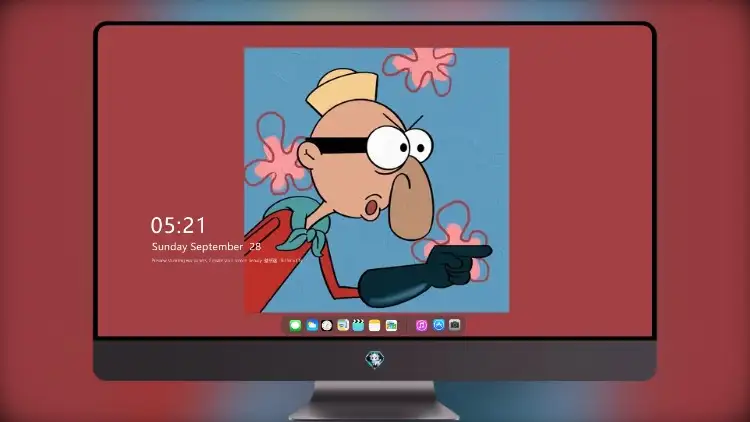Open the Keynote-style presentation icon in dock

[342, 325]
